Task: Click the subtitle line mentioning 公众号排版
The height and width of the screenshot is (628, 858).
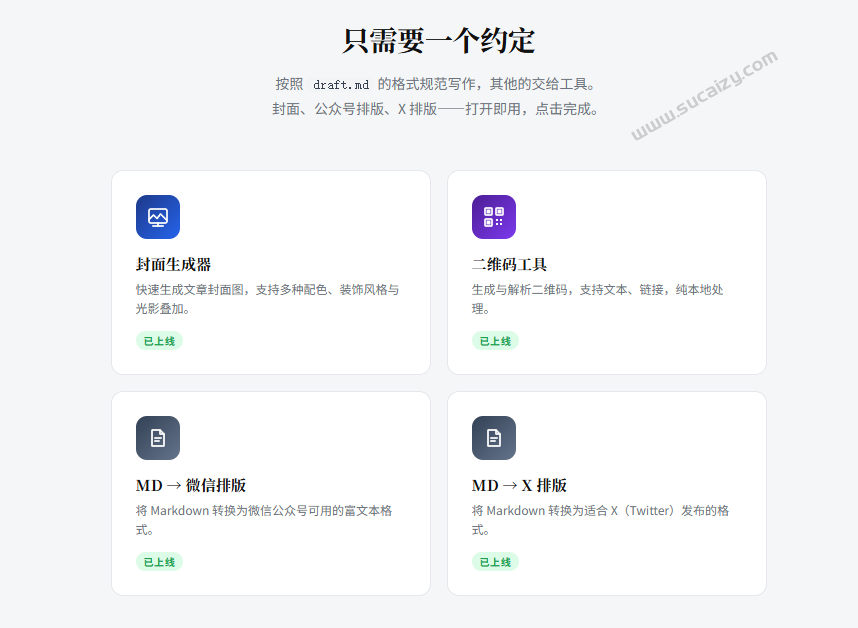Action: point(436,109)
